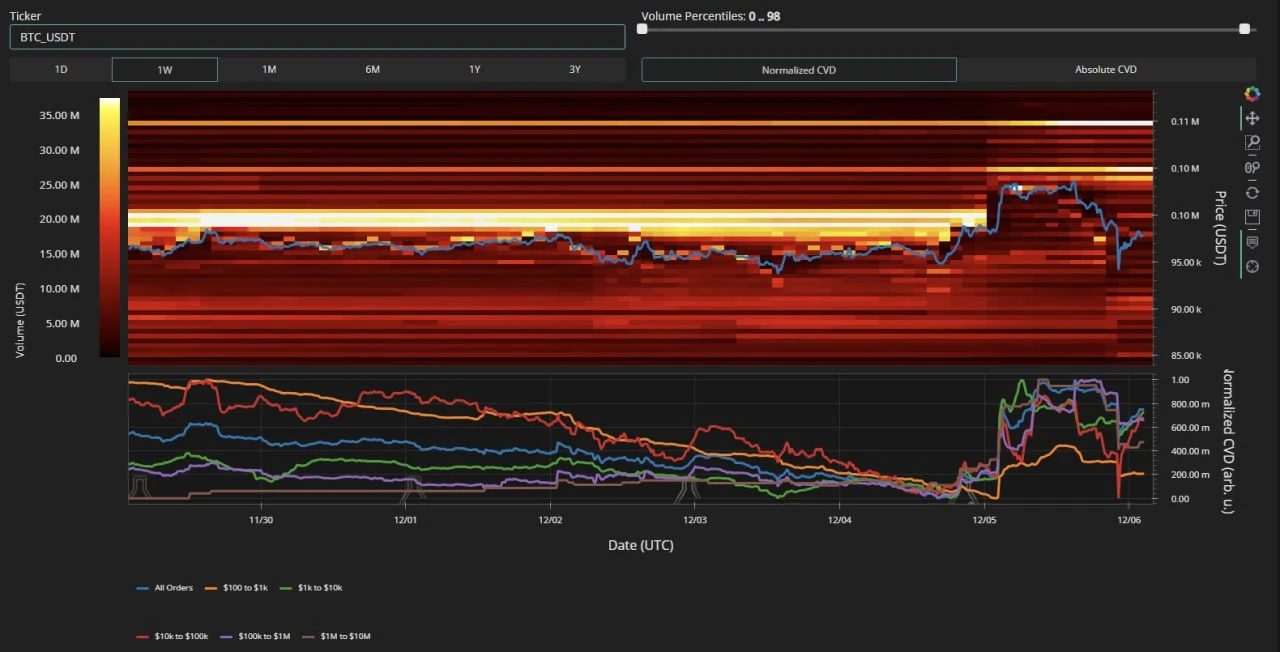The width and height of the screenshot is (1280, 652).
Task: Hide the All Orders series in the legend
Action: (165, 588)
